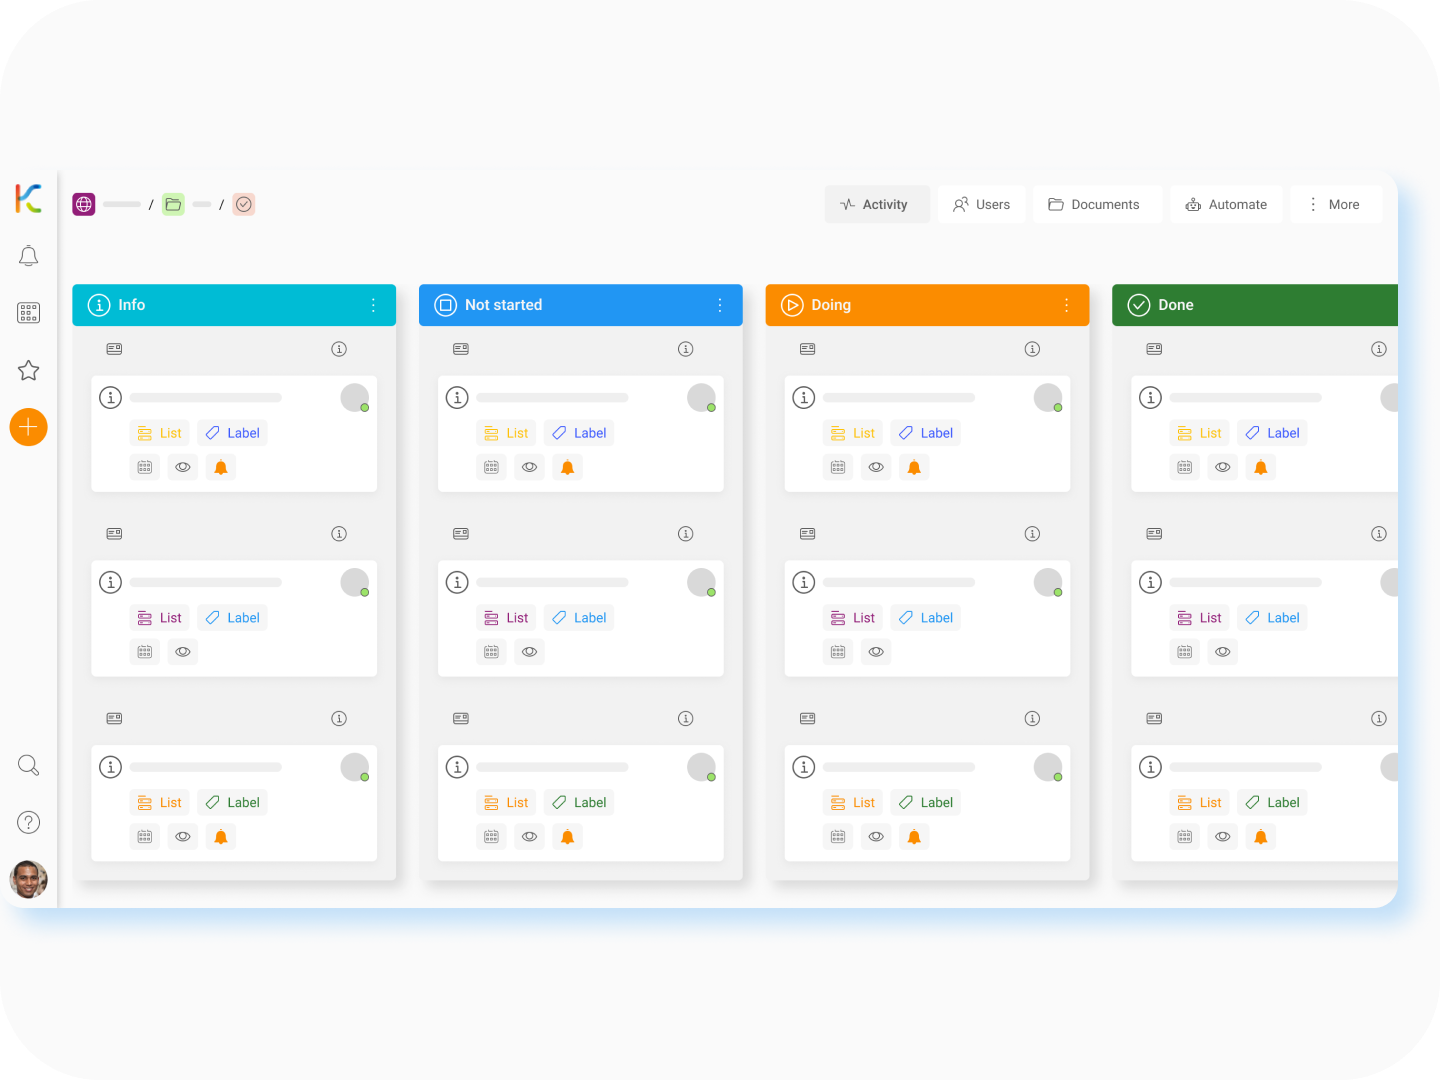Open the Documents tab

click(1095, 205)
